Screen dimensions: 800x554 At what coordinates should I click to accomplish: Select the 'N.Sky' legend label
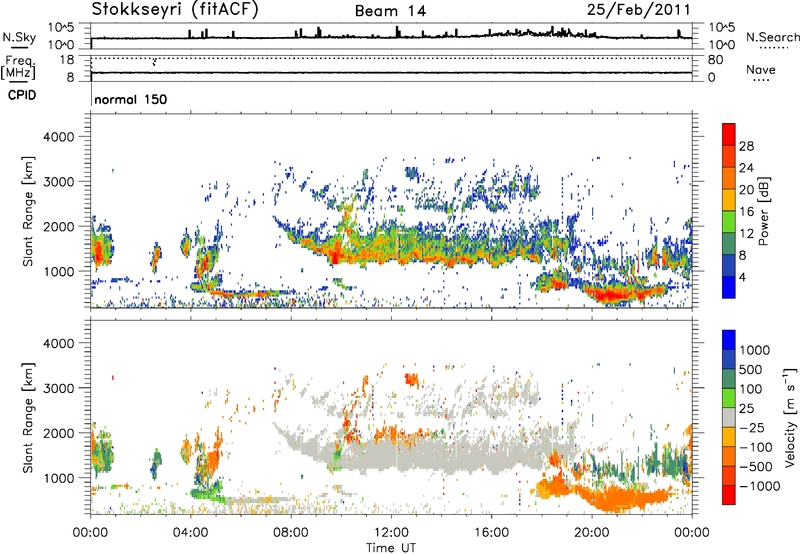[19, 37]
